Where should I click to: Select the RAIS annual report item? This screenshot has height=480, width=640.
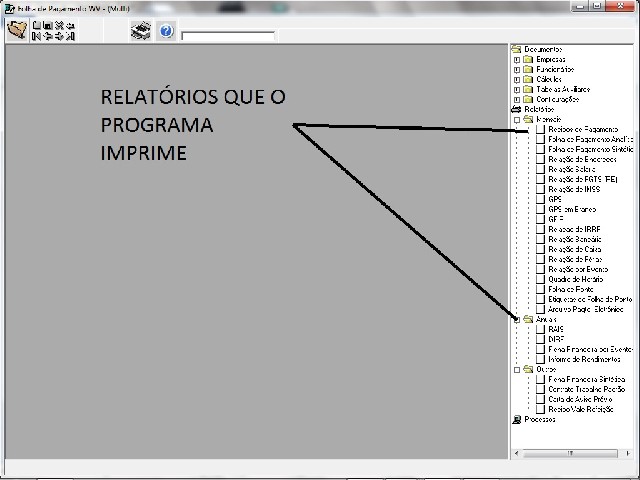click(x=556, y=329)
